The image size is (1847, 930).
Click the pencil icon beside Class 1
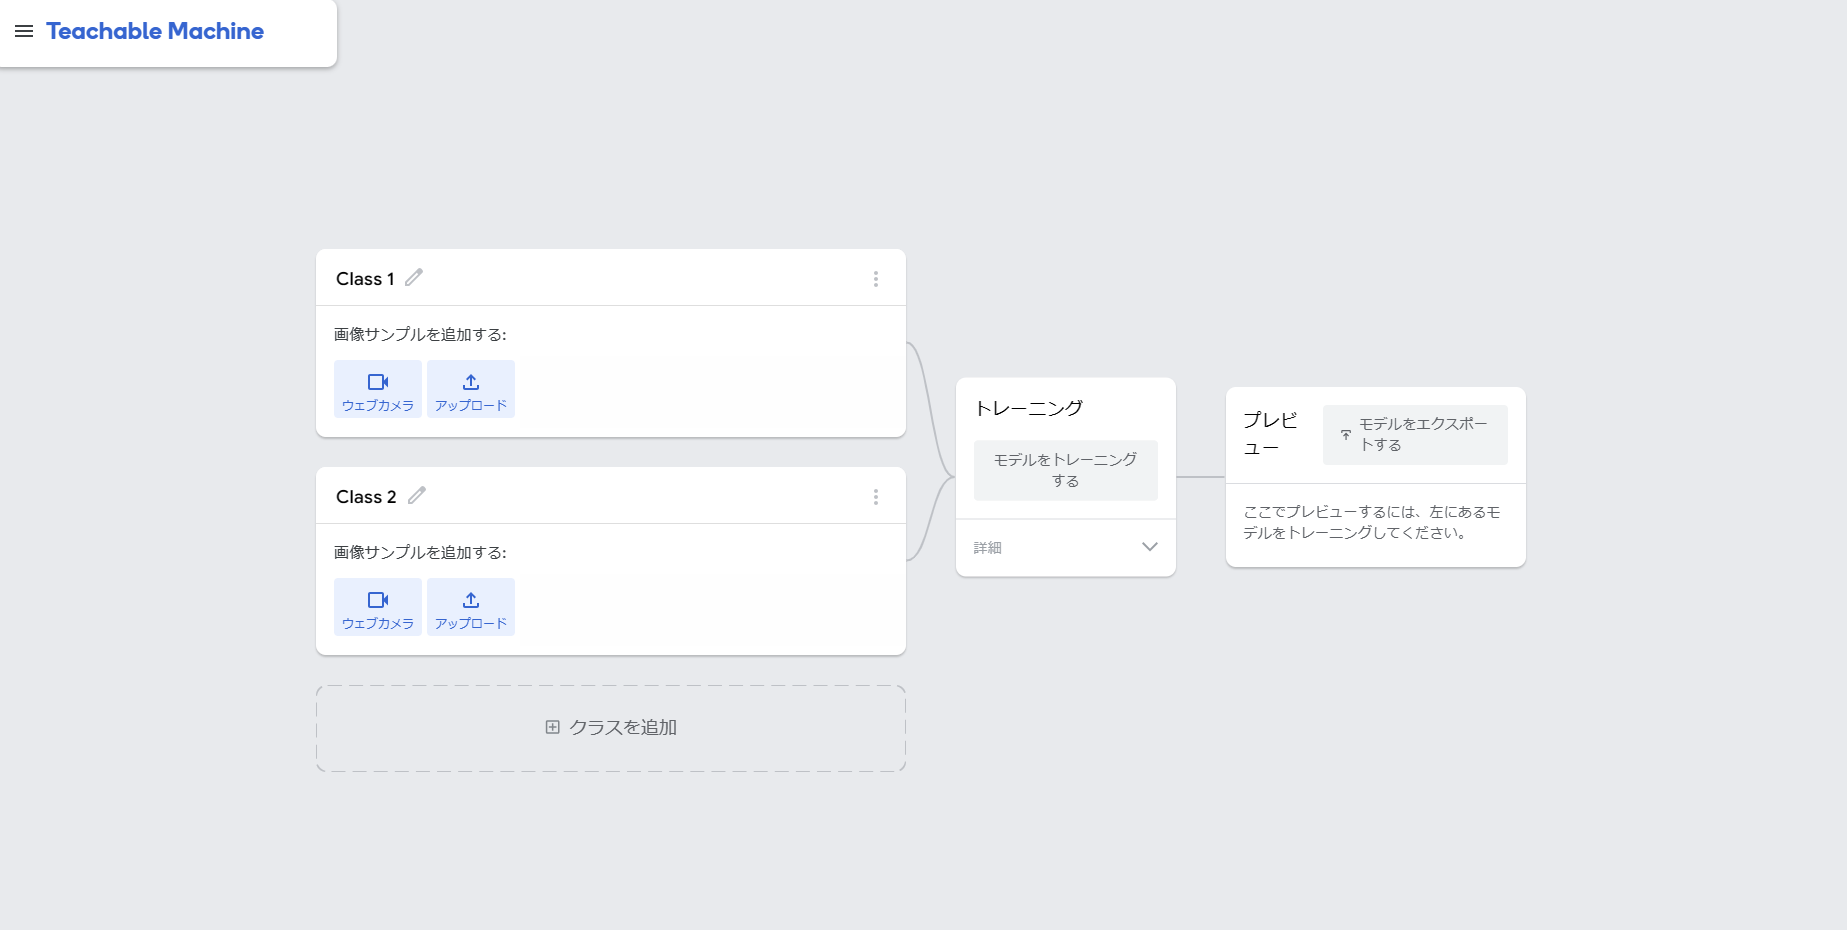(414, 278)
